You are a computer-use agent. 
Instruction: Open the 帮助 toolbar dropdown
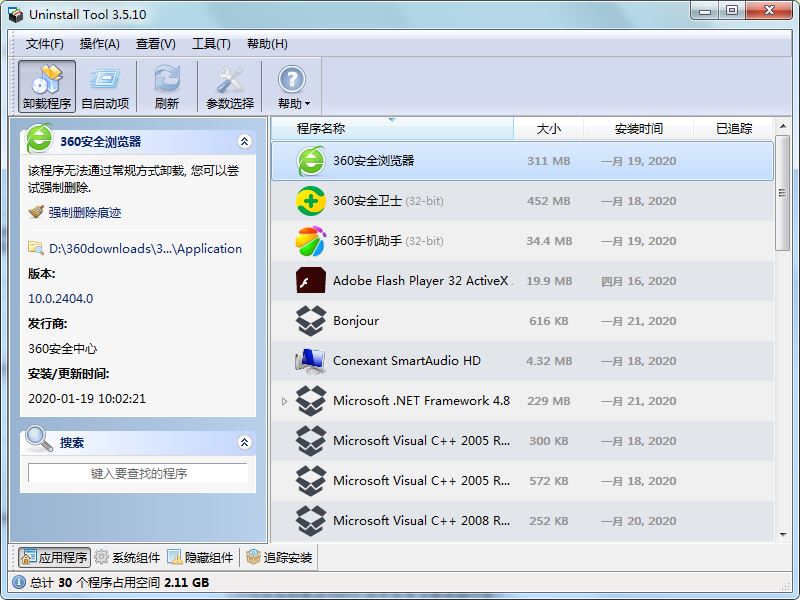point(292,86)
